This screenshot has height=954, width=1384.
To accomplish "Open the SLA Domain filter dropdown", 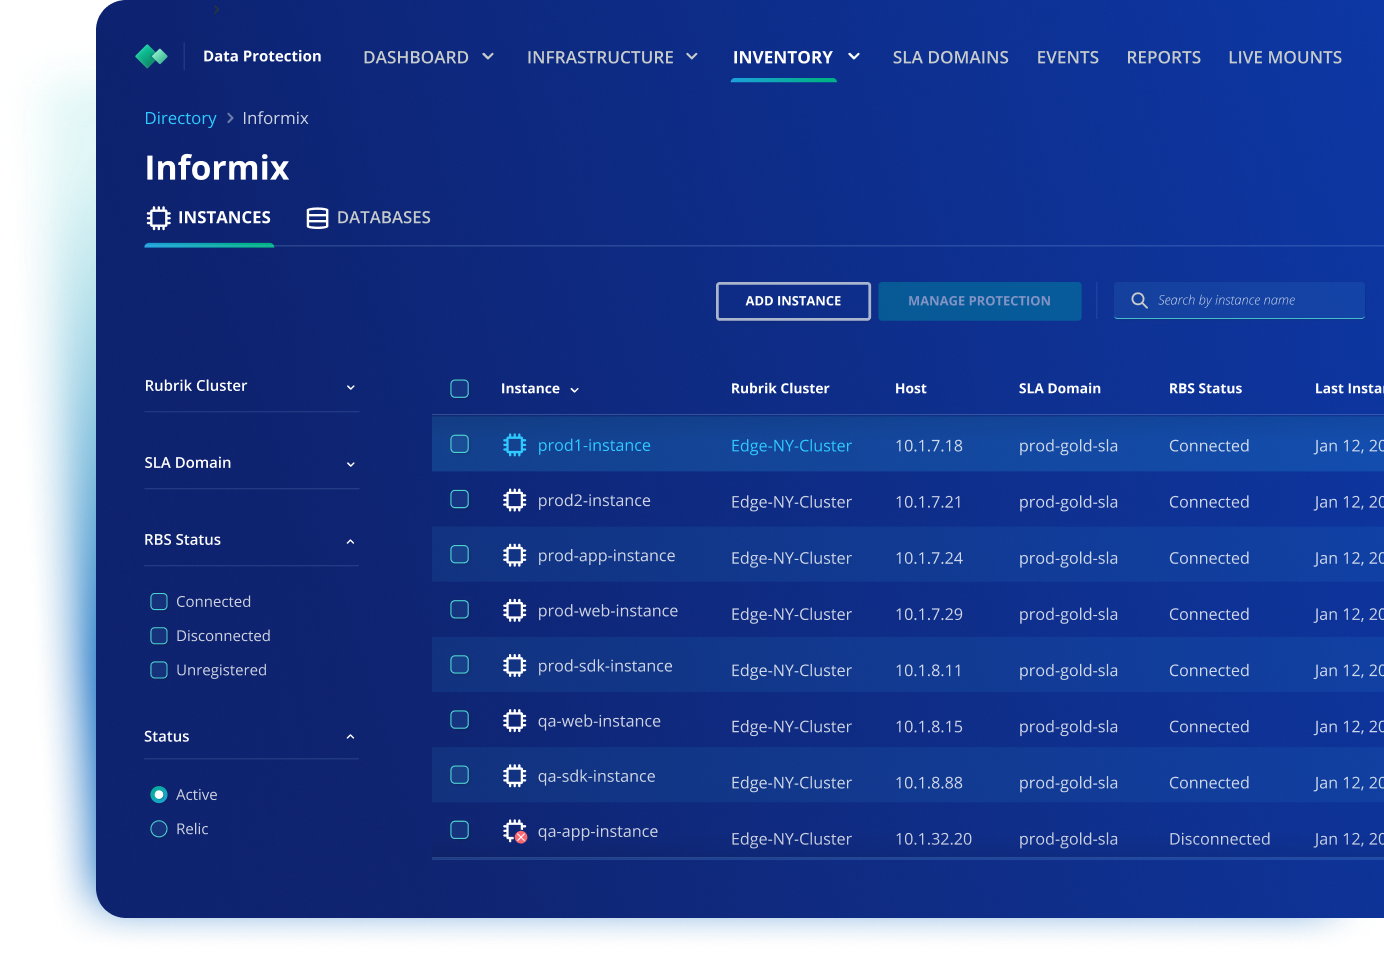I will (x=350, y=464).
